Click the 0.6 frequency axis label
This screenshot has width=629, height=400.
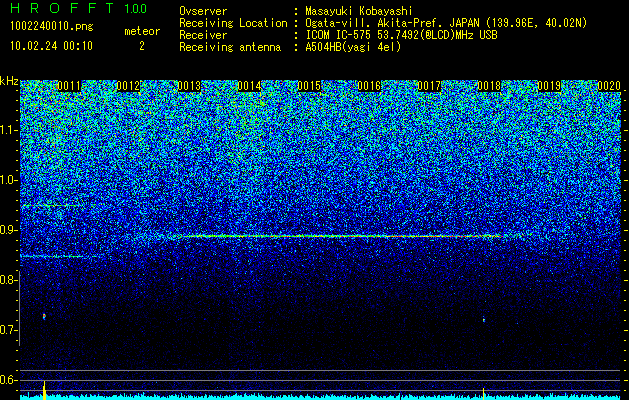[7, 380]
